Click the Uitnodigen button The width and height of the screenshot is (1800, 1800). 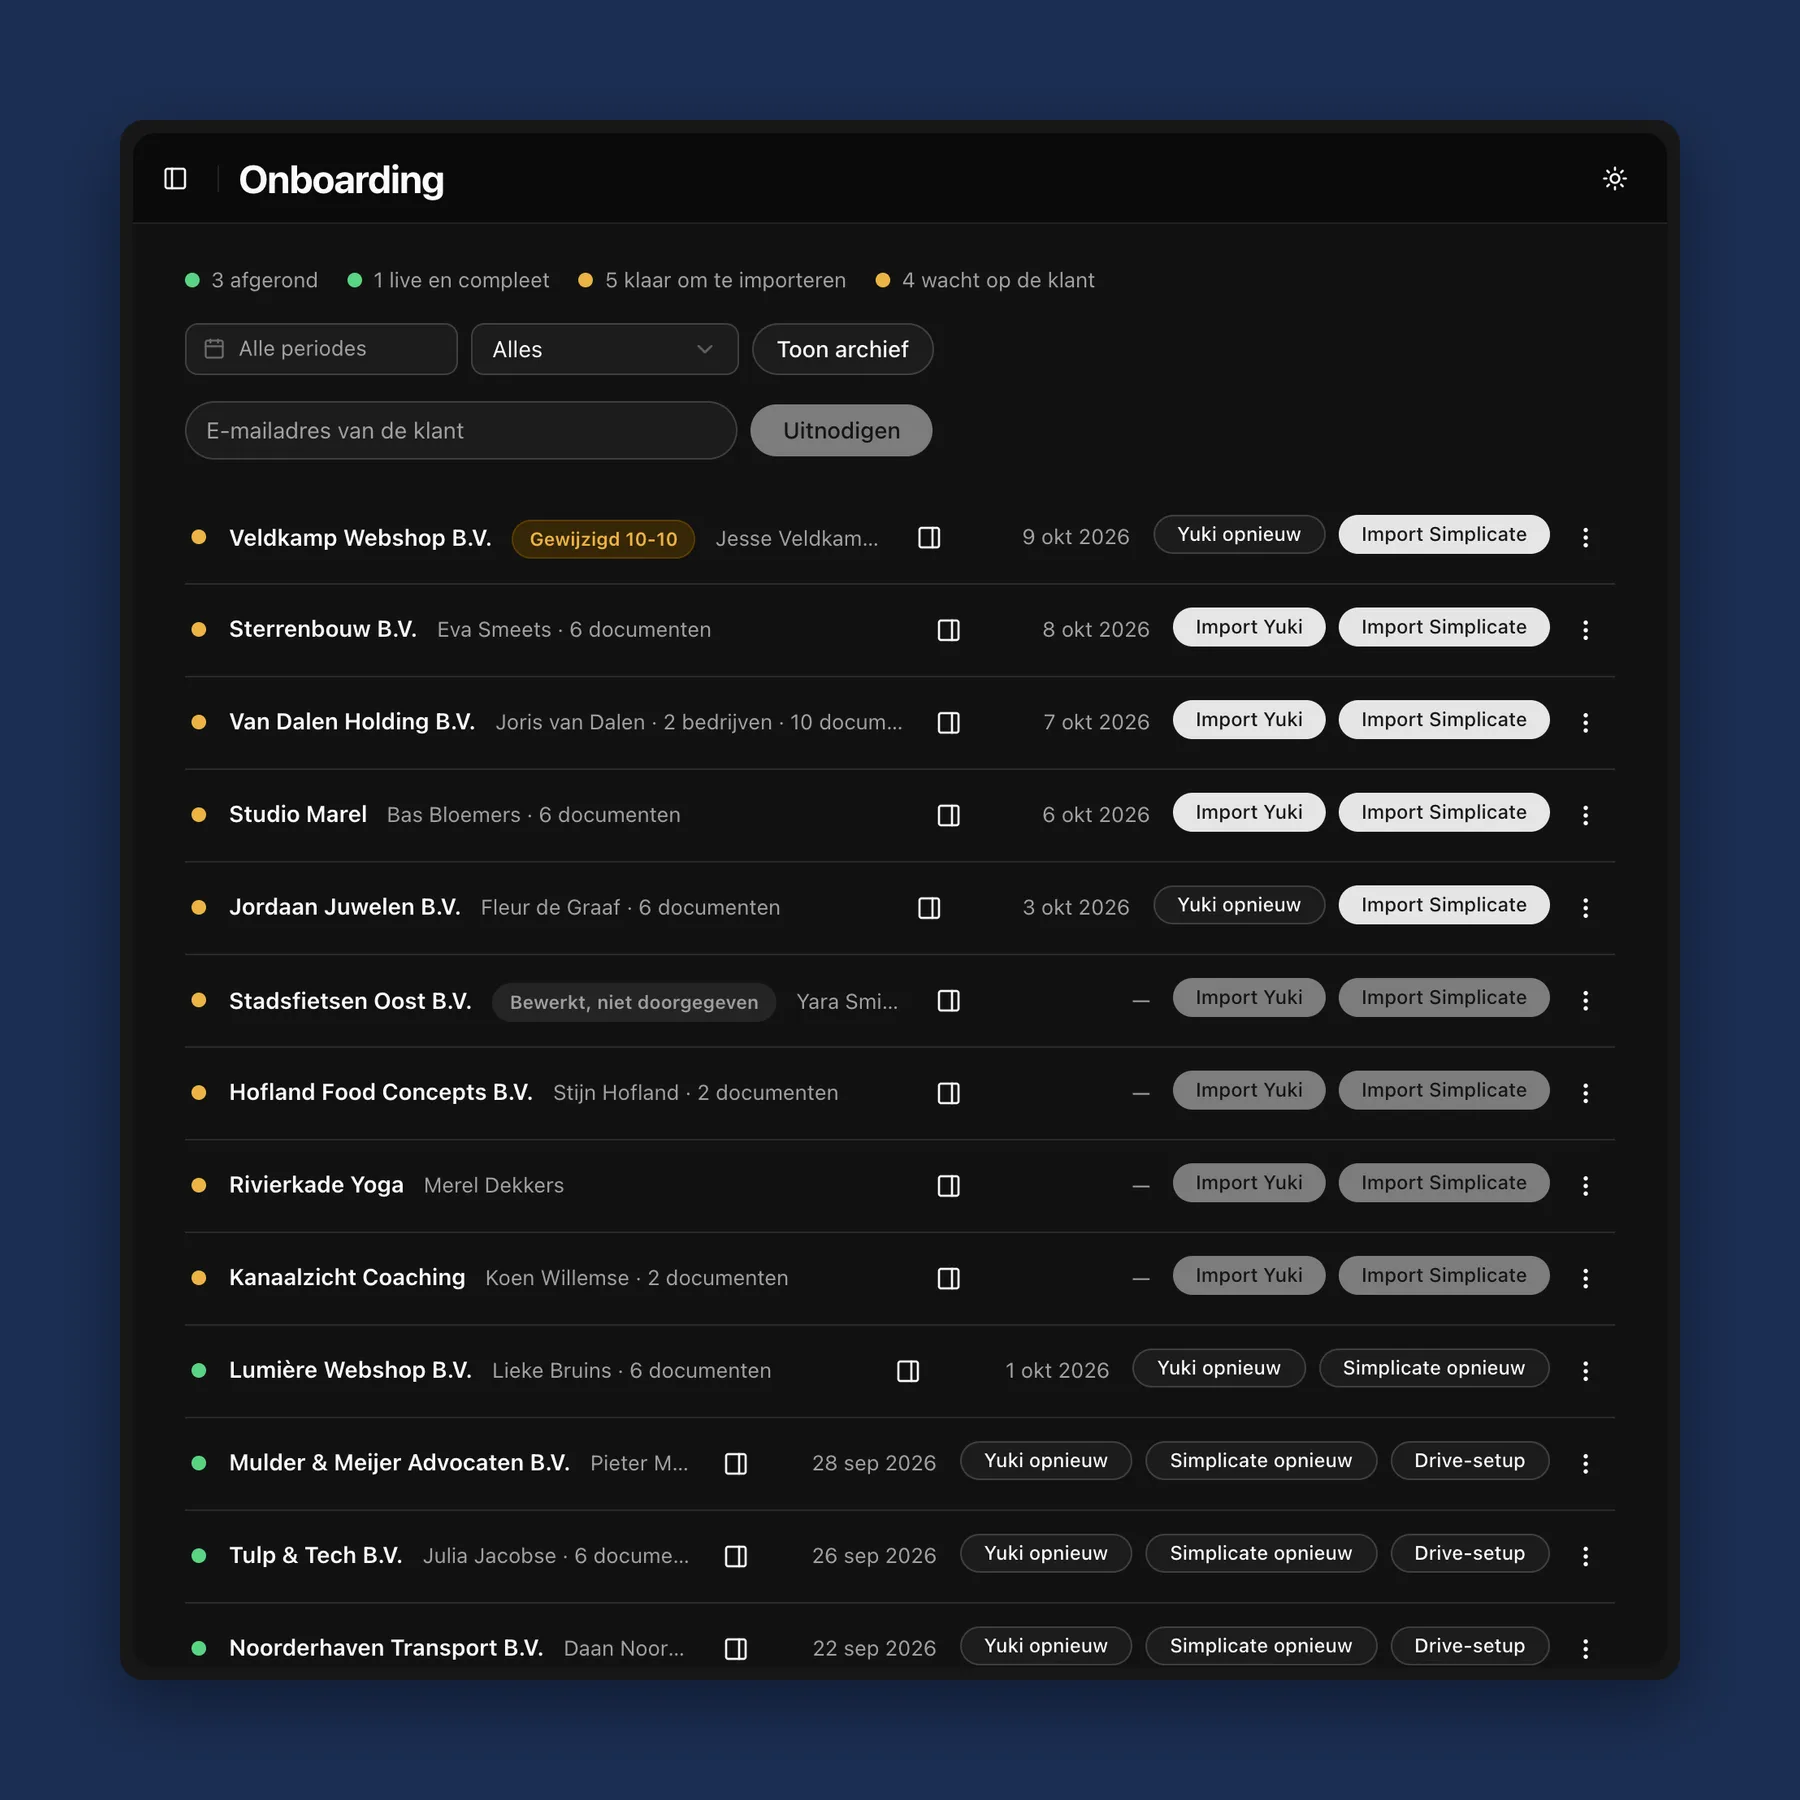pos(841,431)
